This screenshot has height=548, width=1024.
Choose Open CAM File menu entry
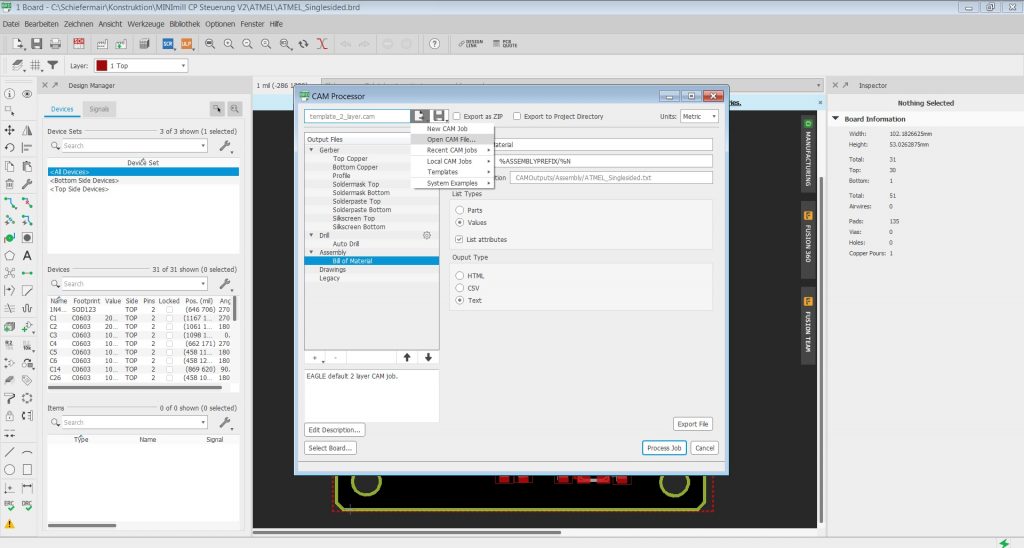click(x=451, y=139)
